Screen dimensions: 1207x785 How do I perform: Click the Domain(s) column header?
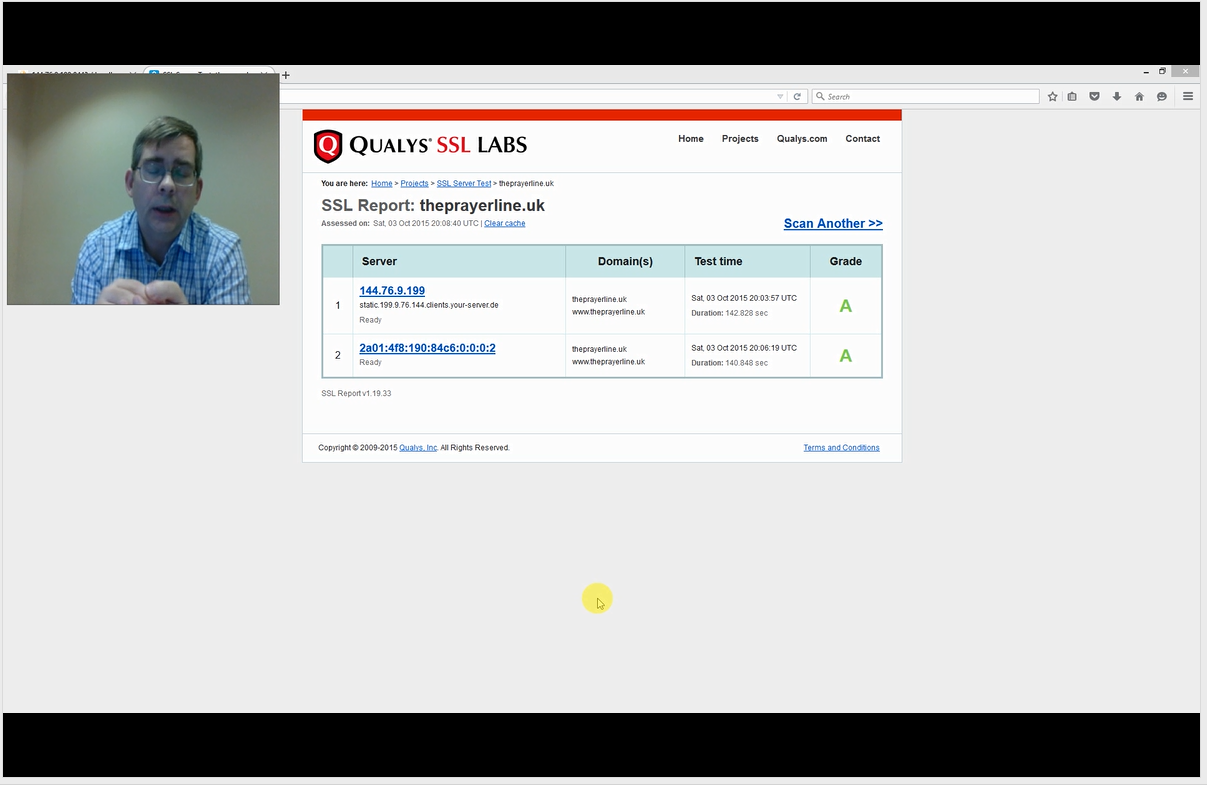pos(625,261)
